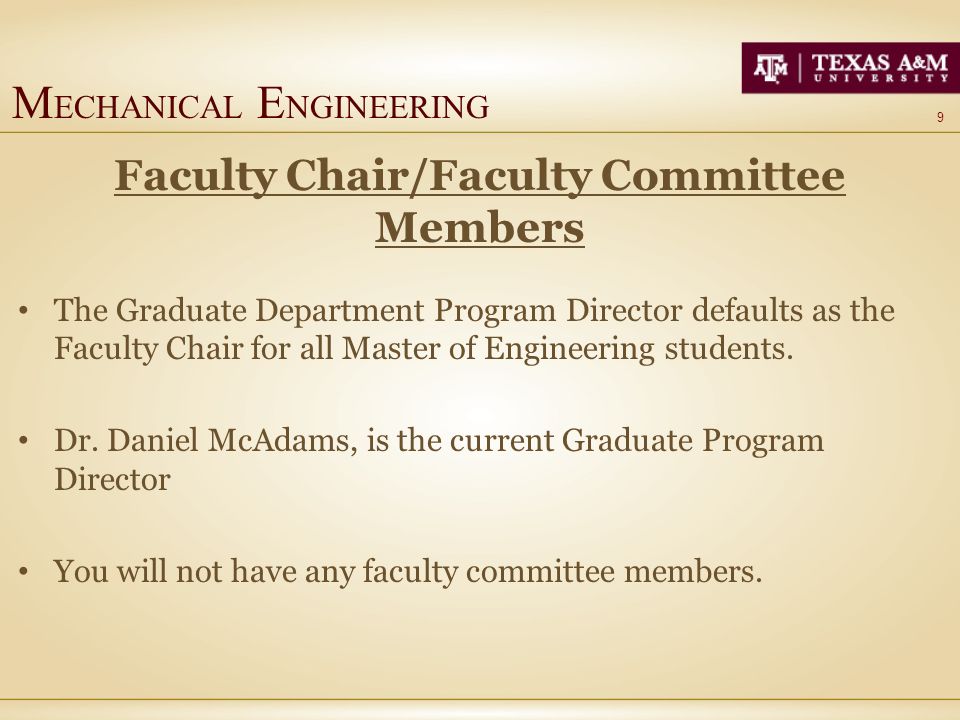Viewport: 960px width, 720px height.
Task: Click the Texas A&M University logo
Action: [x=850, y=68]
